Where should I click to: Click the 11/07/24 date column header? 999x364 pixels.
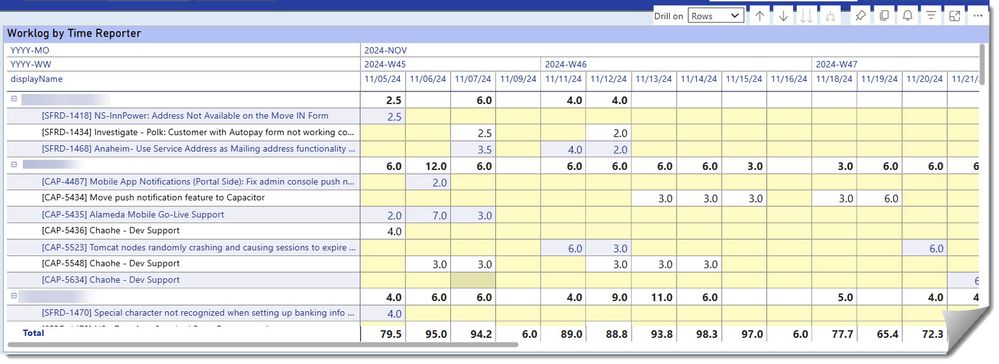click(473, 79)
